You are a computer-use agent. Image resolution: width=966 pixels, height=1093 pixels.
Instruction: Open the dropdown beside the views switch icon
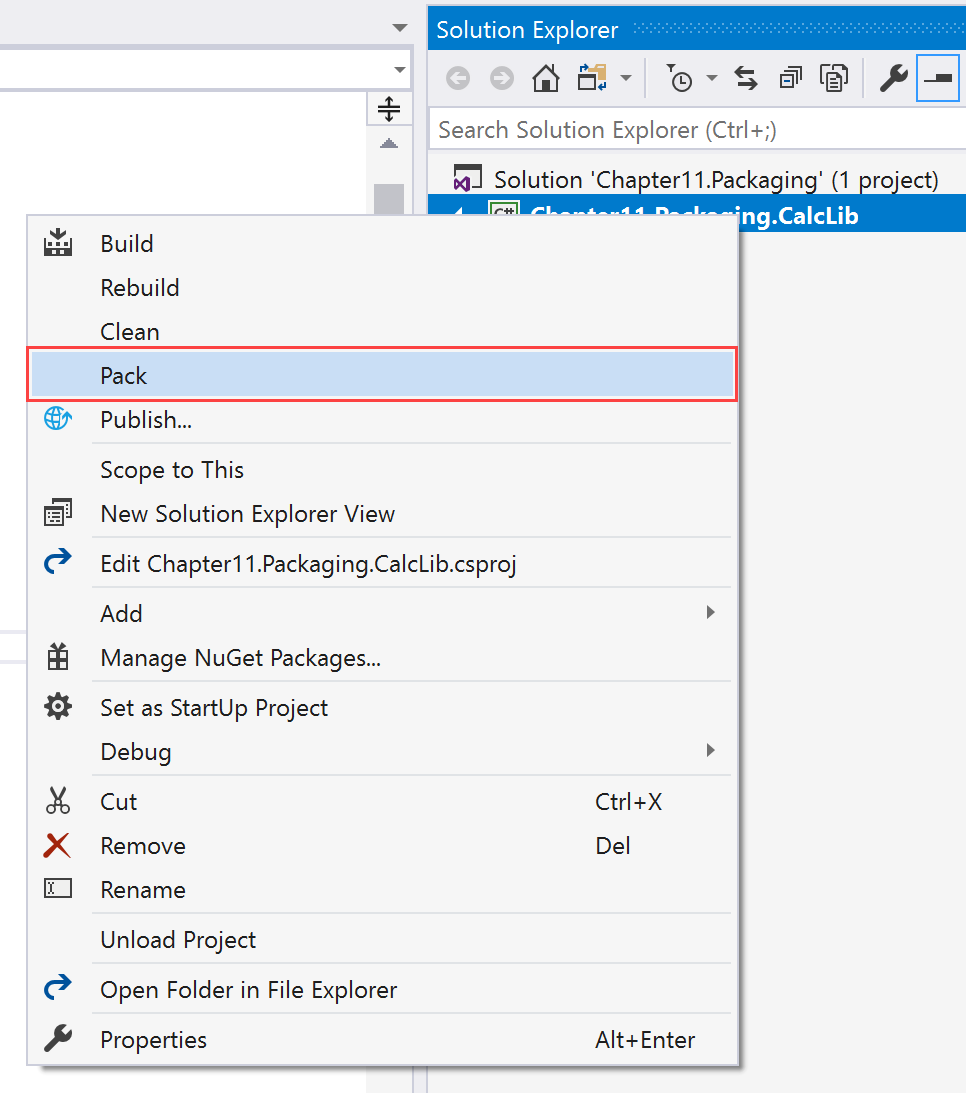(x=626, y=78)
